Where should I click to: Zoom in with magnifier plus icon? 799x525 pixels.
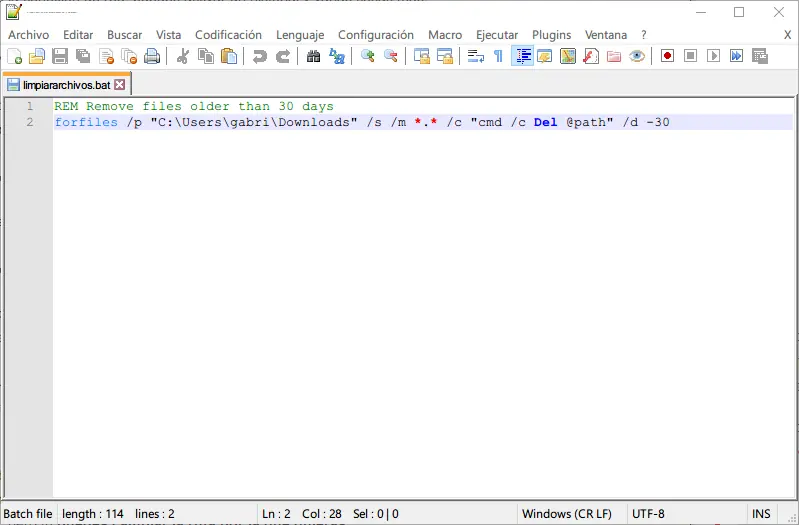pyautogui.click(x=367, y=56)
